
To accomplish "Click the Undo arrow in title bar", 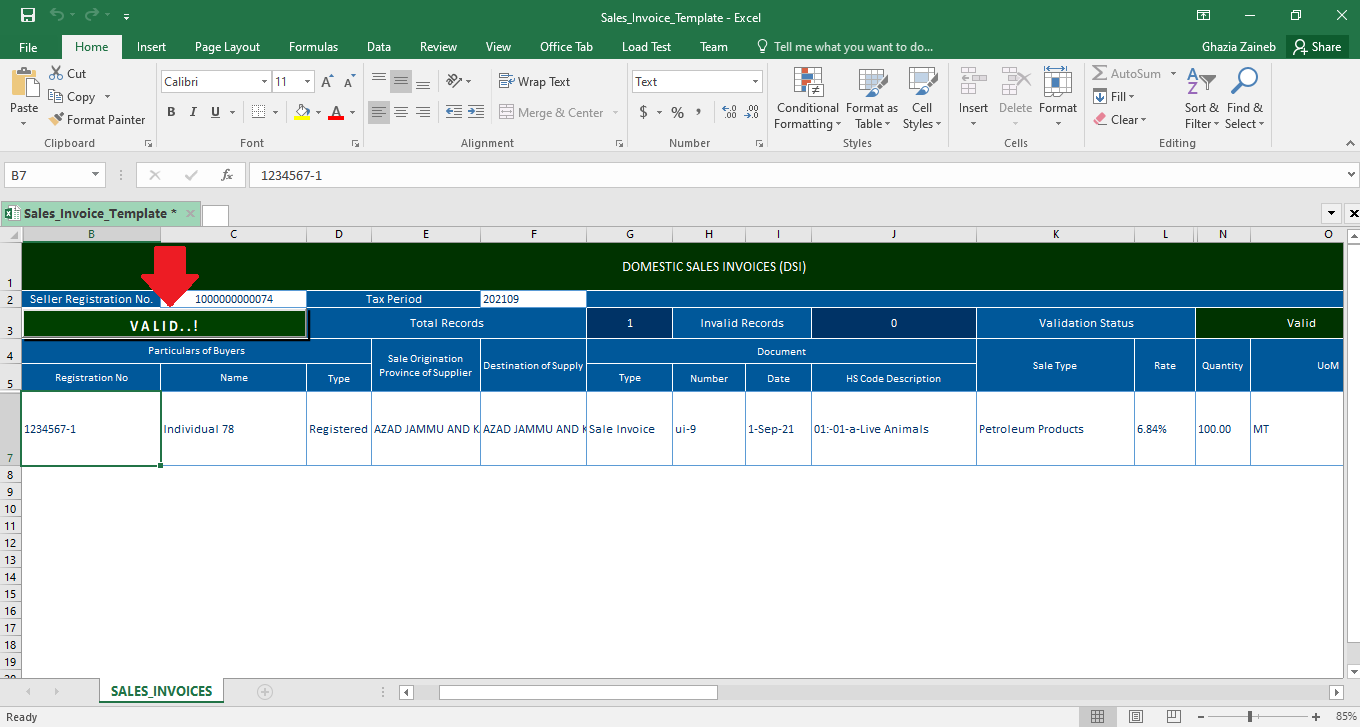I will coord(59,16).
